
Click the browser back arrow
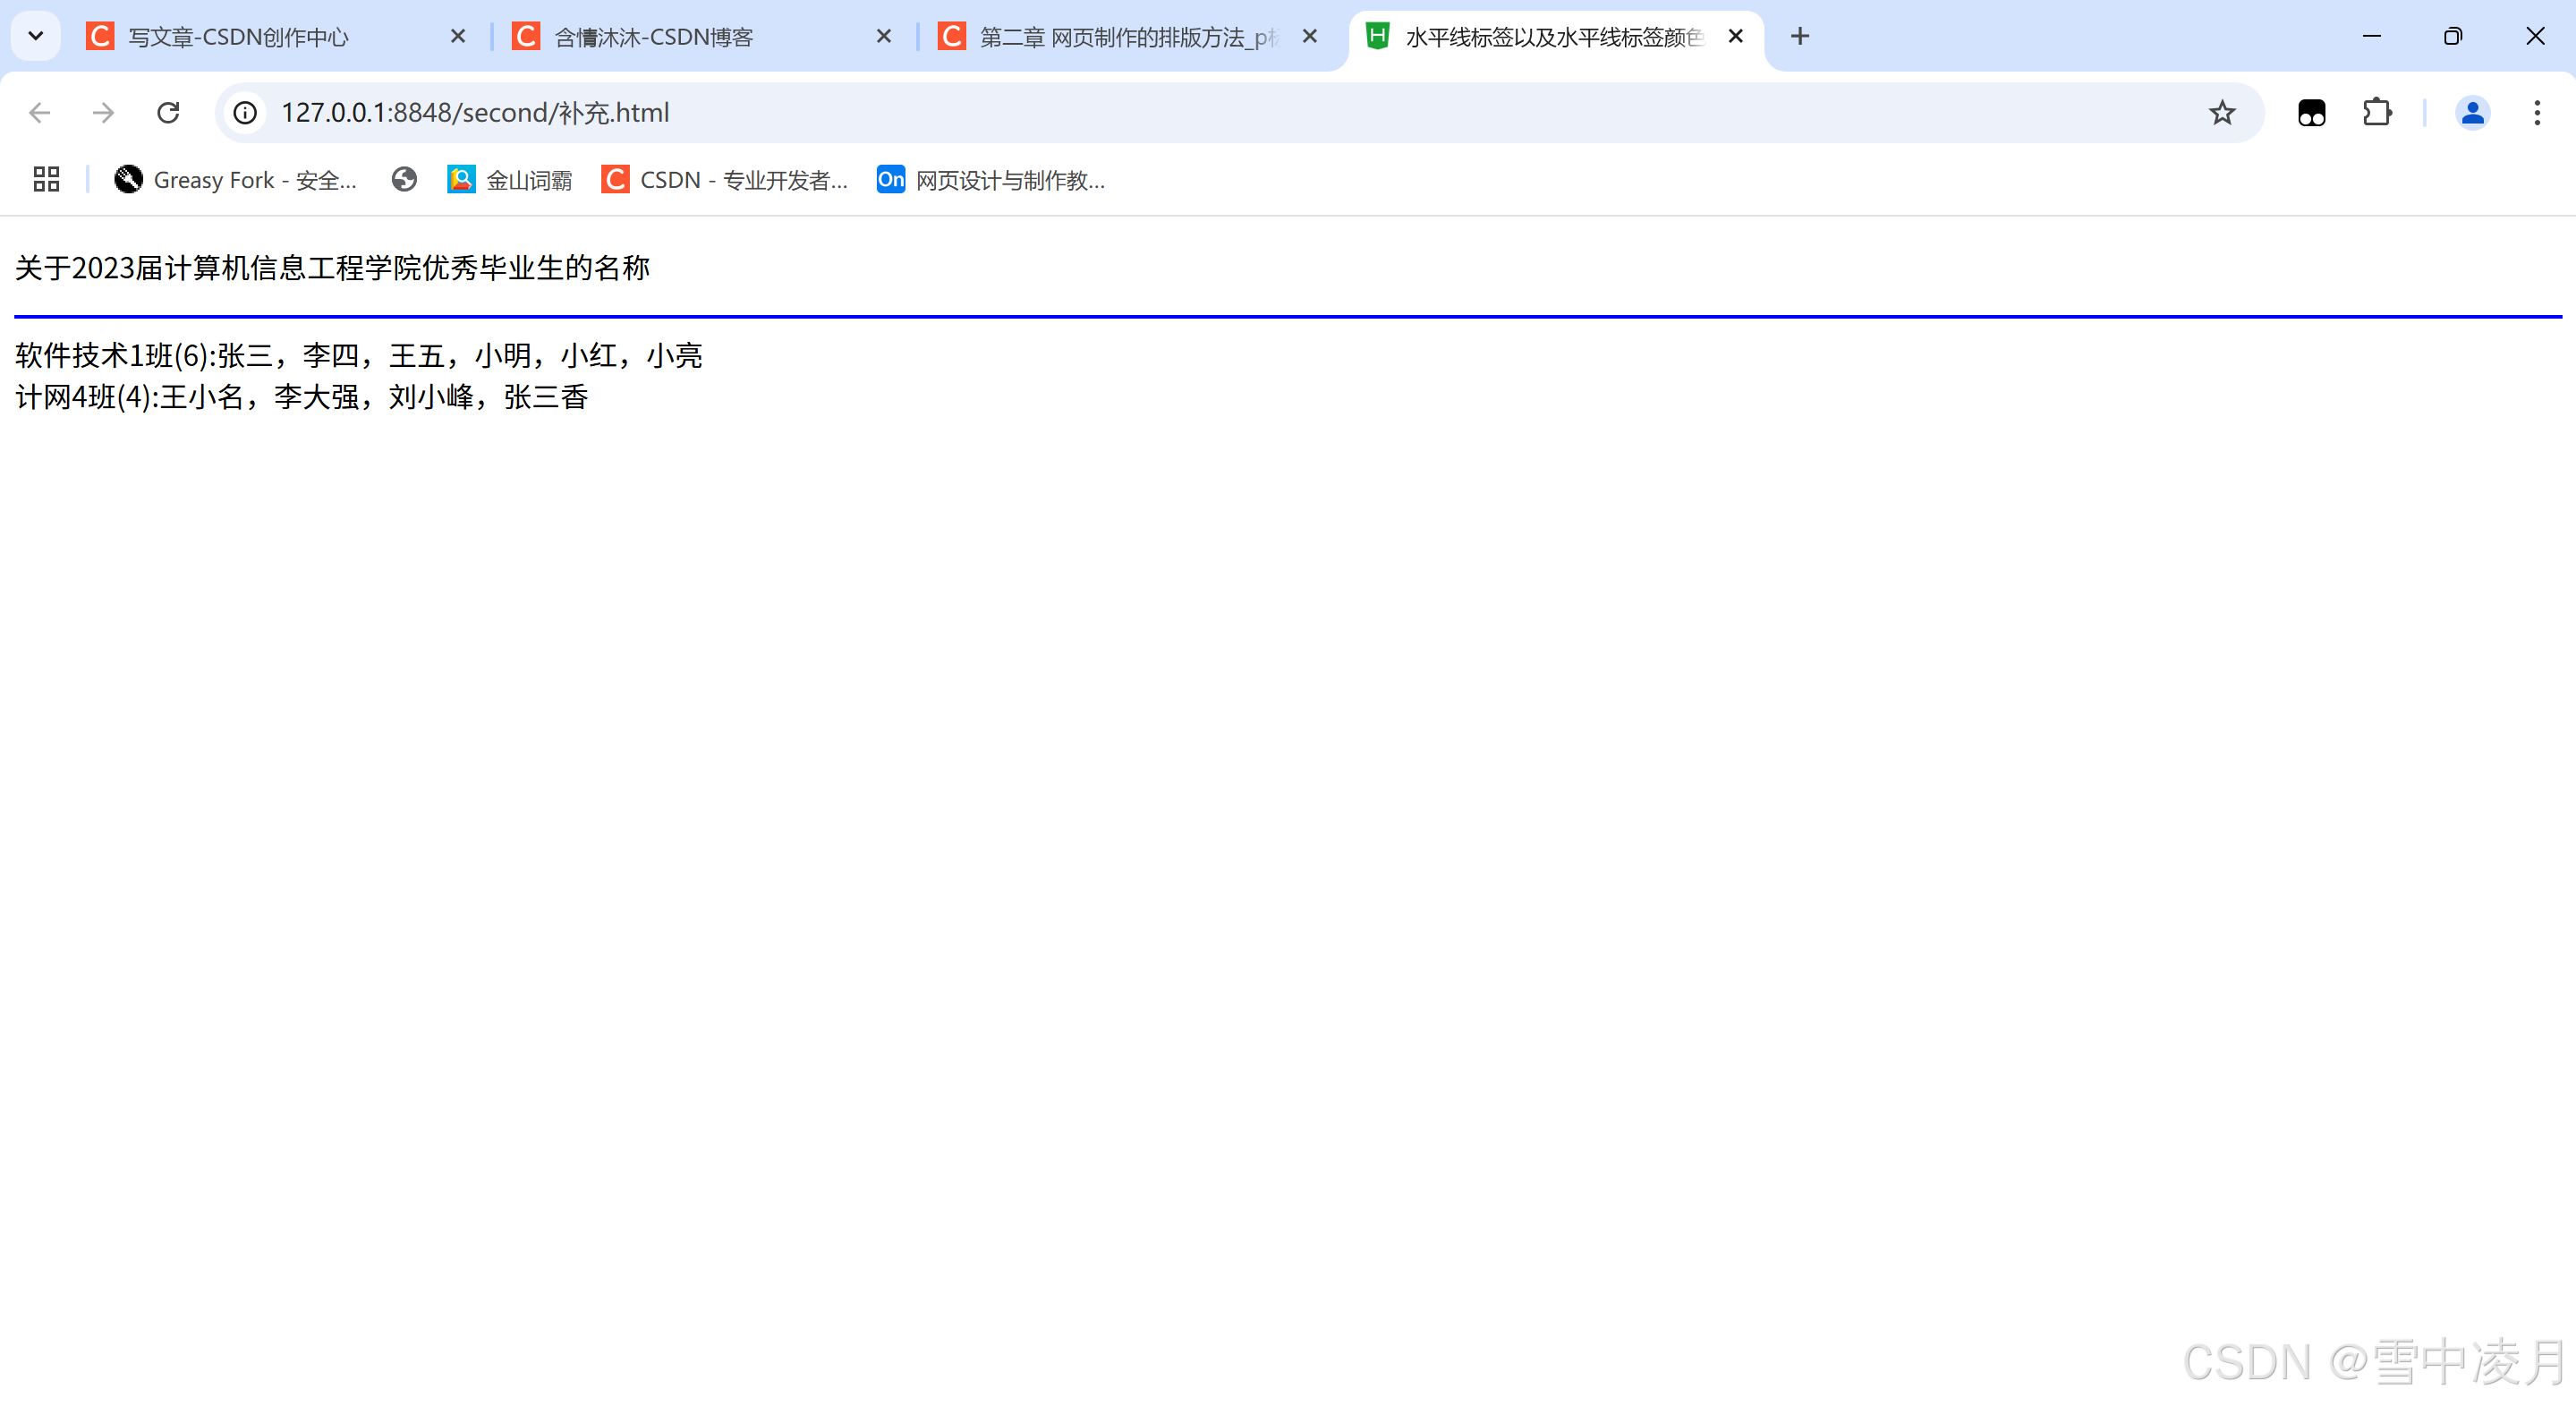40,113
